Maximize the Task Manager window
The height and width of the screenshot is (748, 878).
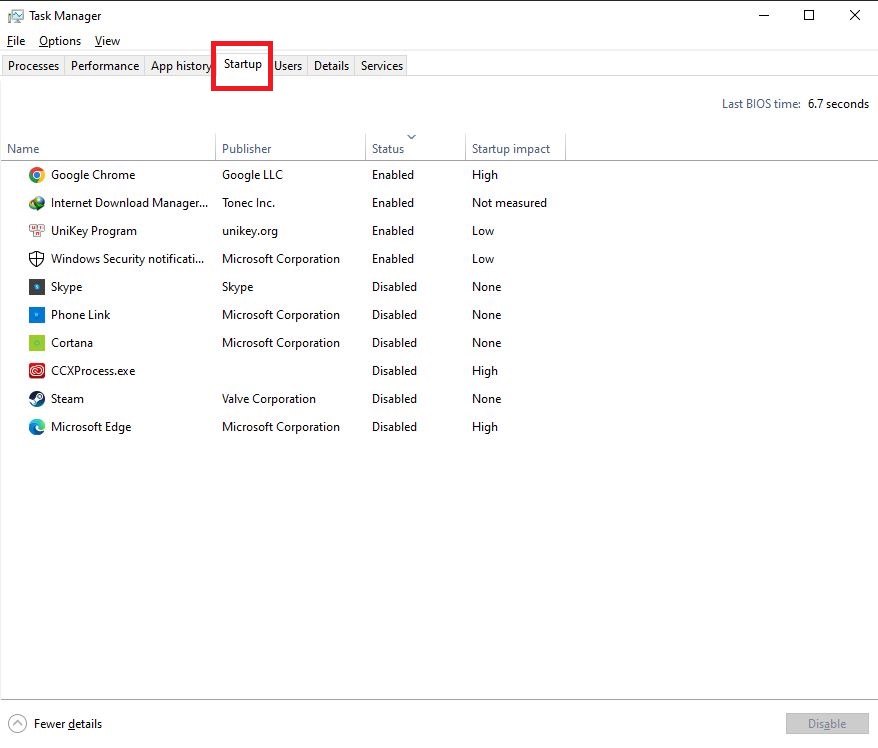(809, 15)
